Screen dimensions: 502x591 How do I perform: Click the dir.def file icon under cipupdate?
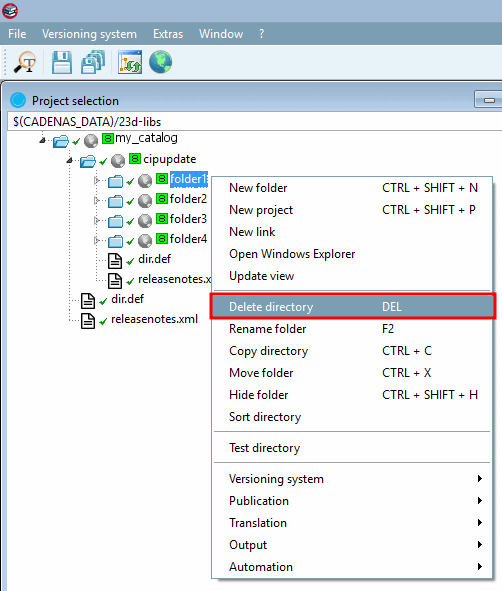click(115, 260)
